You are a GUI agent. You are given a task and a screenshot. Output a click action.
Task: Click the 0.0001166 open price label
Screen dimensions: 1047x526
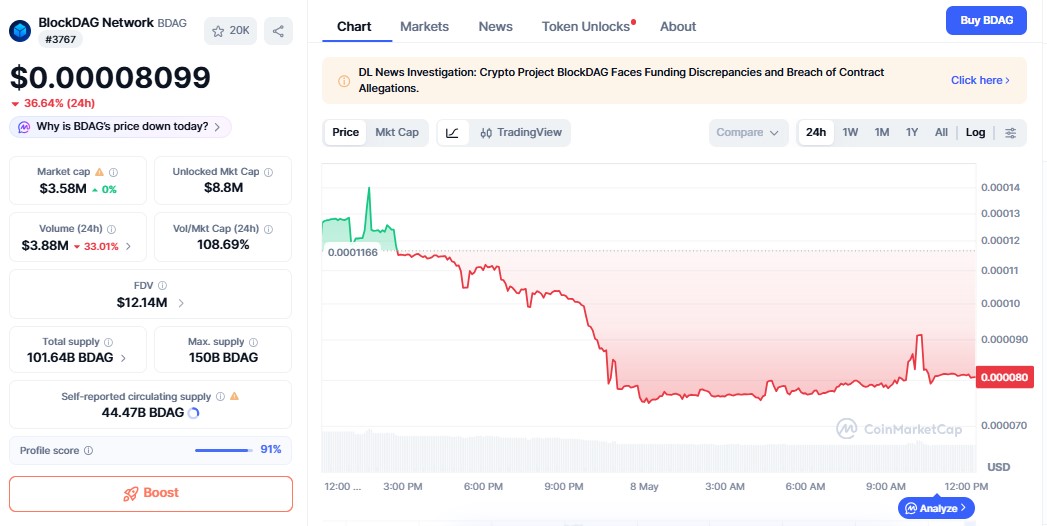pos(352,252)
